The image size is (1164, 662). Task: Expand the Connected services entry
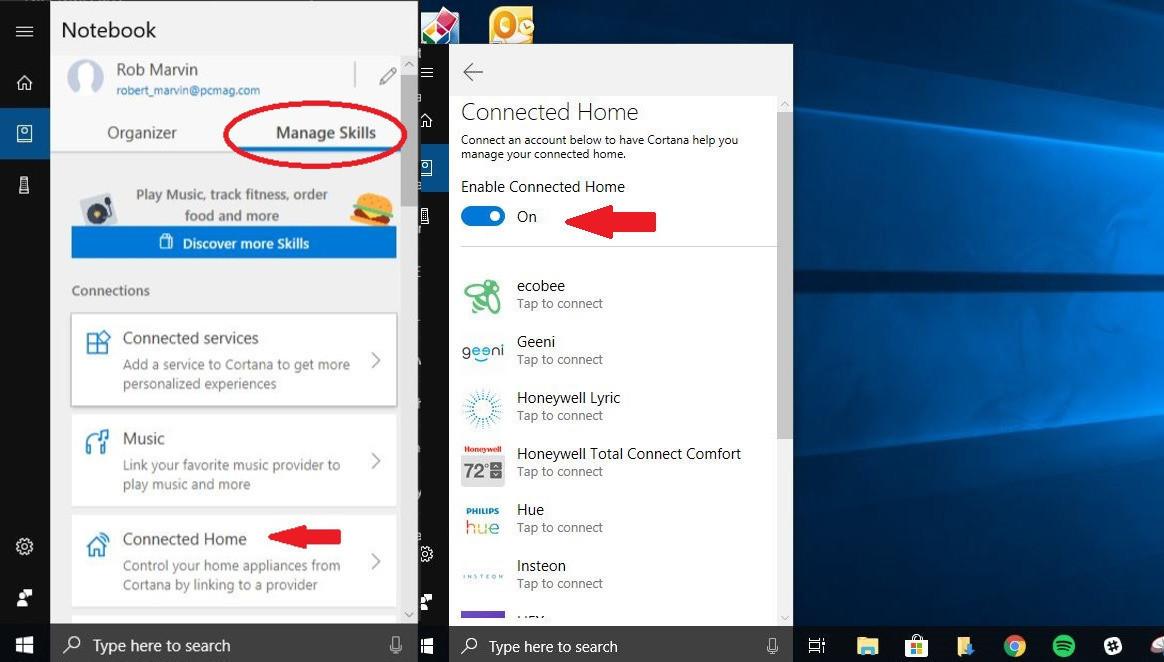(233, 359)
